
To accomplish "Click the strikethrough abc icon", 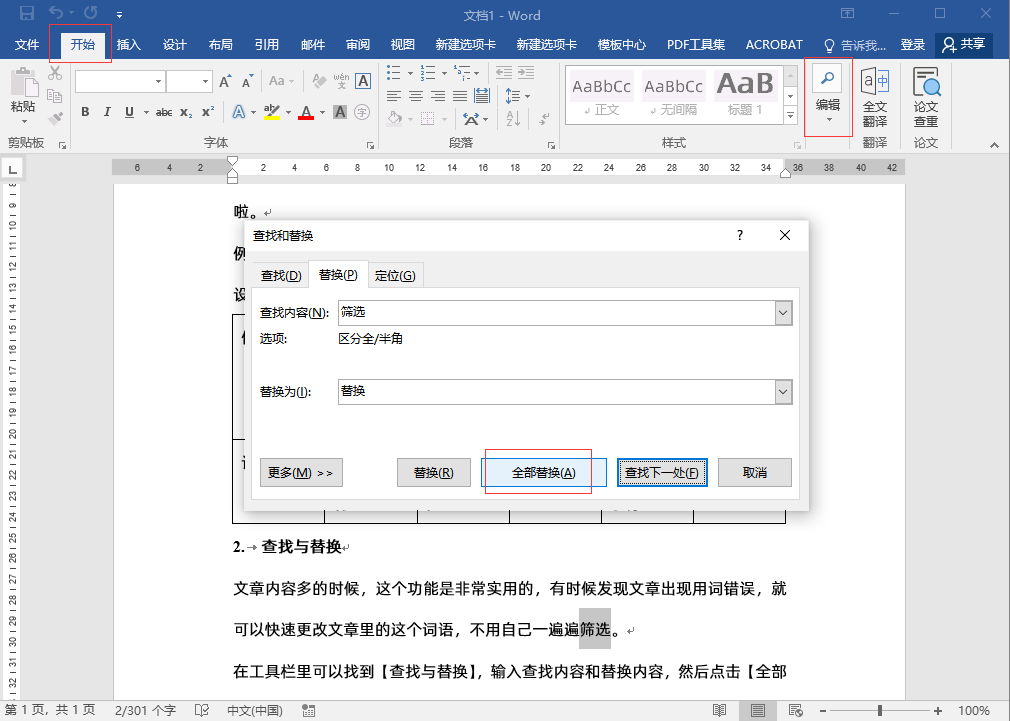I will [x=164, y=112].
